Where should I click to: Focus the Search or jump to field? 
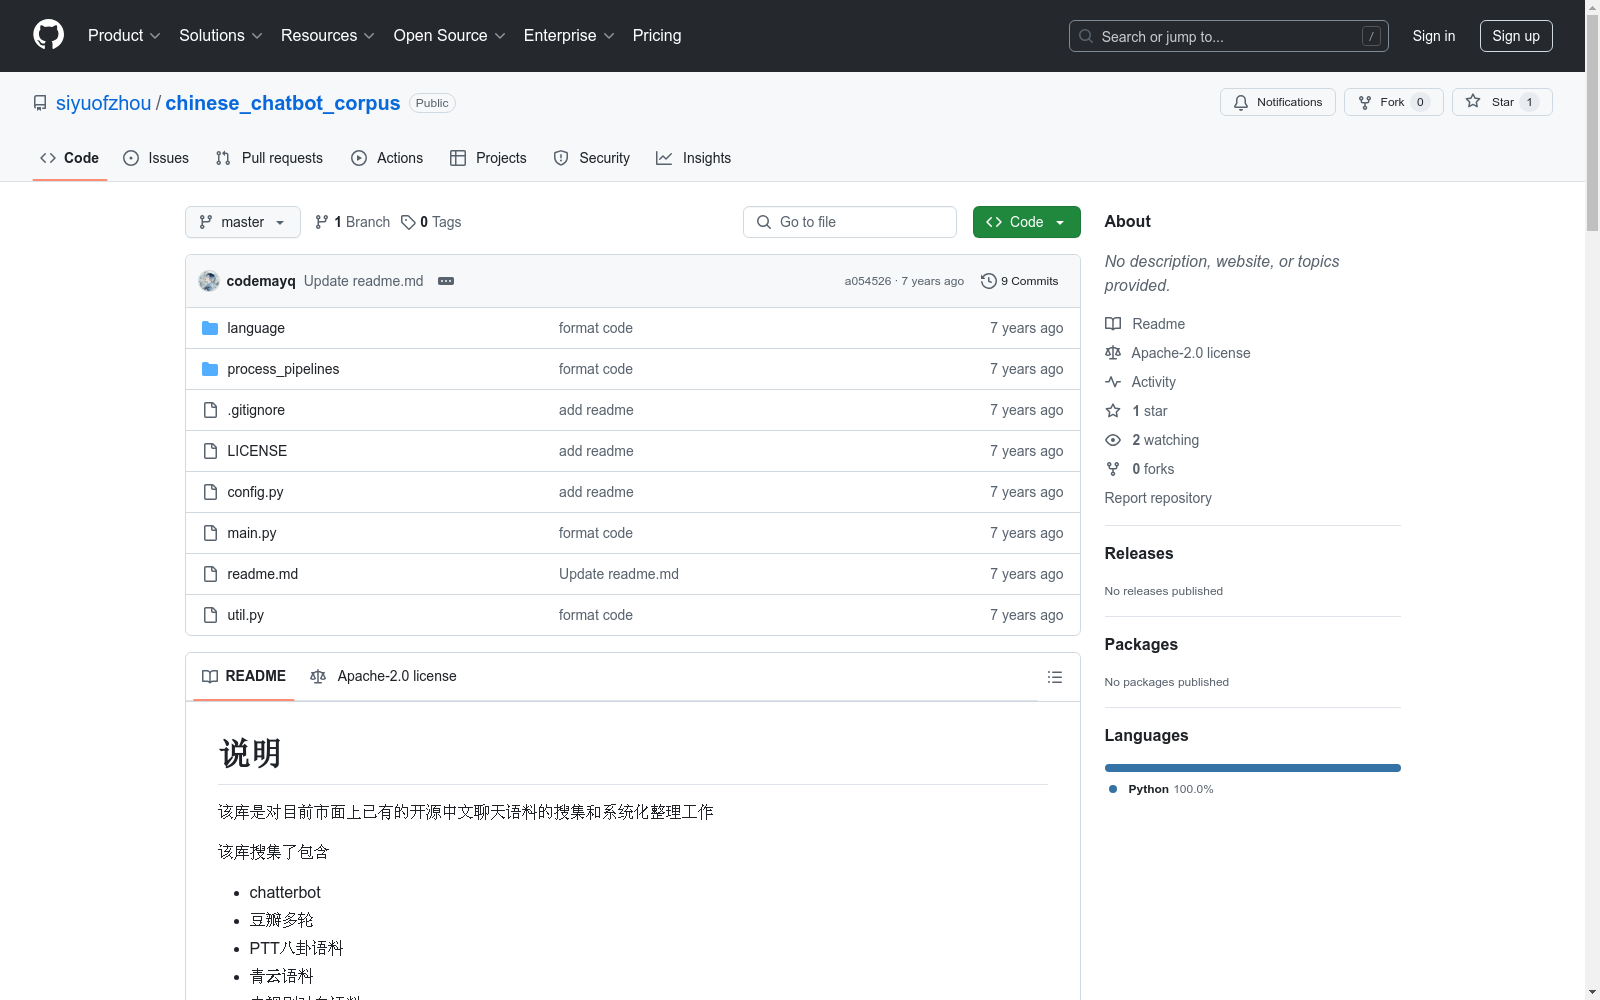tap(1228, 36)
